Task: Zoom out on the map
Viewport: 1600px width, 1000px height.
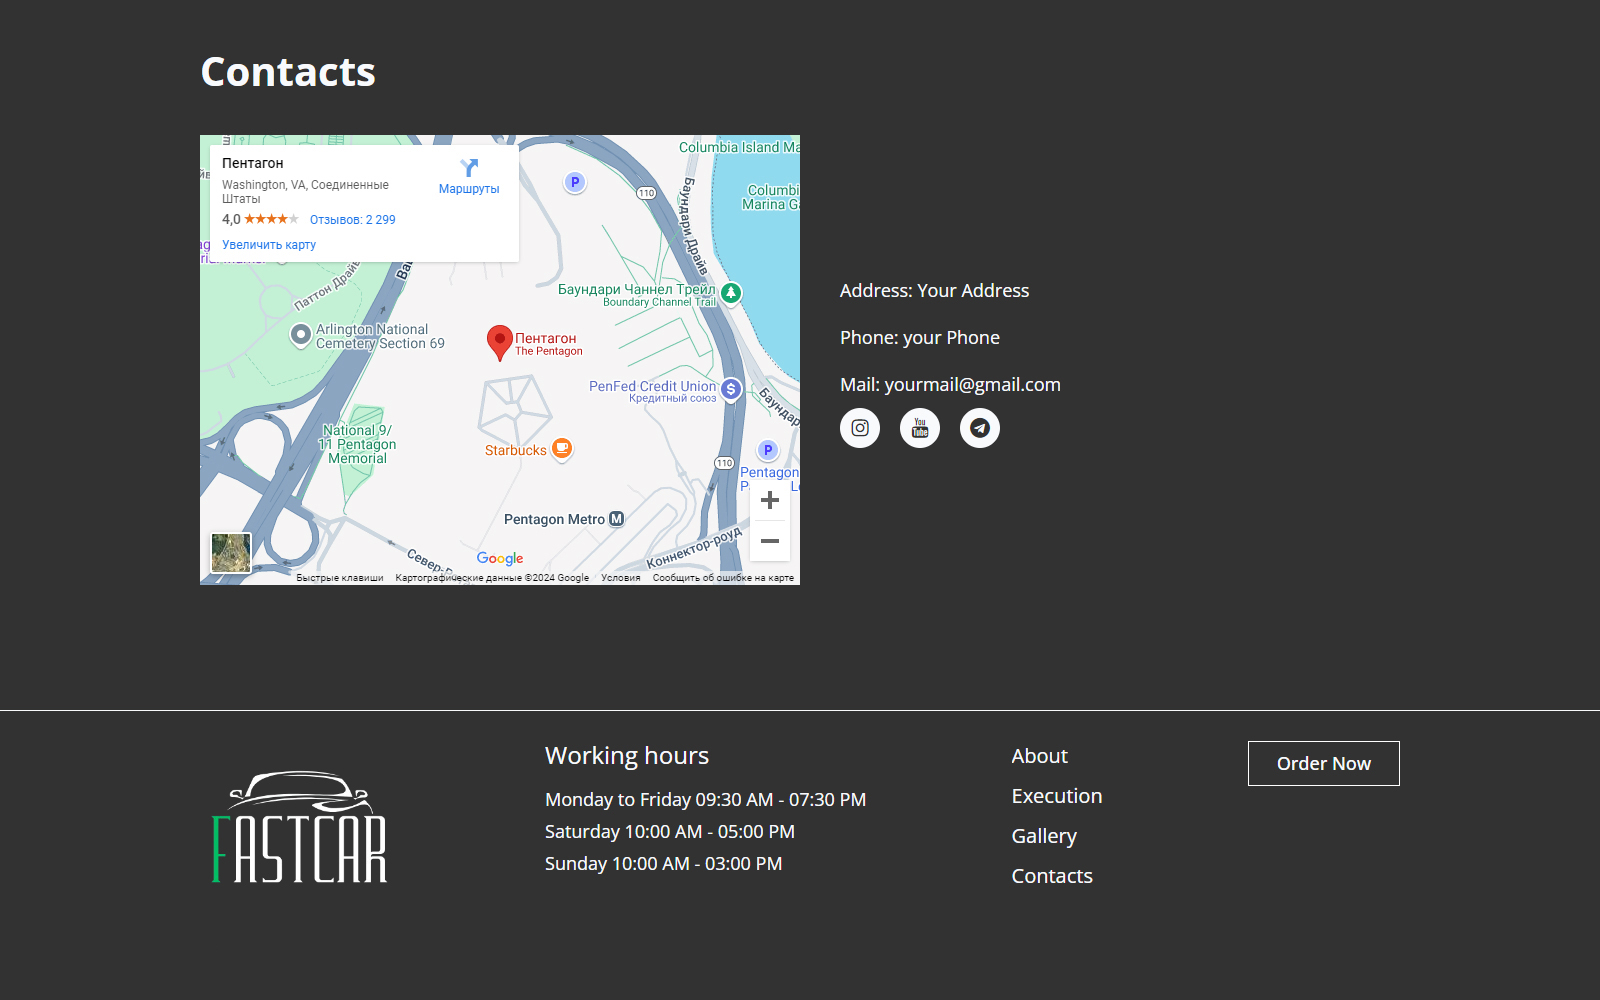Action: (x=770, y=541)
